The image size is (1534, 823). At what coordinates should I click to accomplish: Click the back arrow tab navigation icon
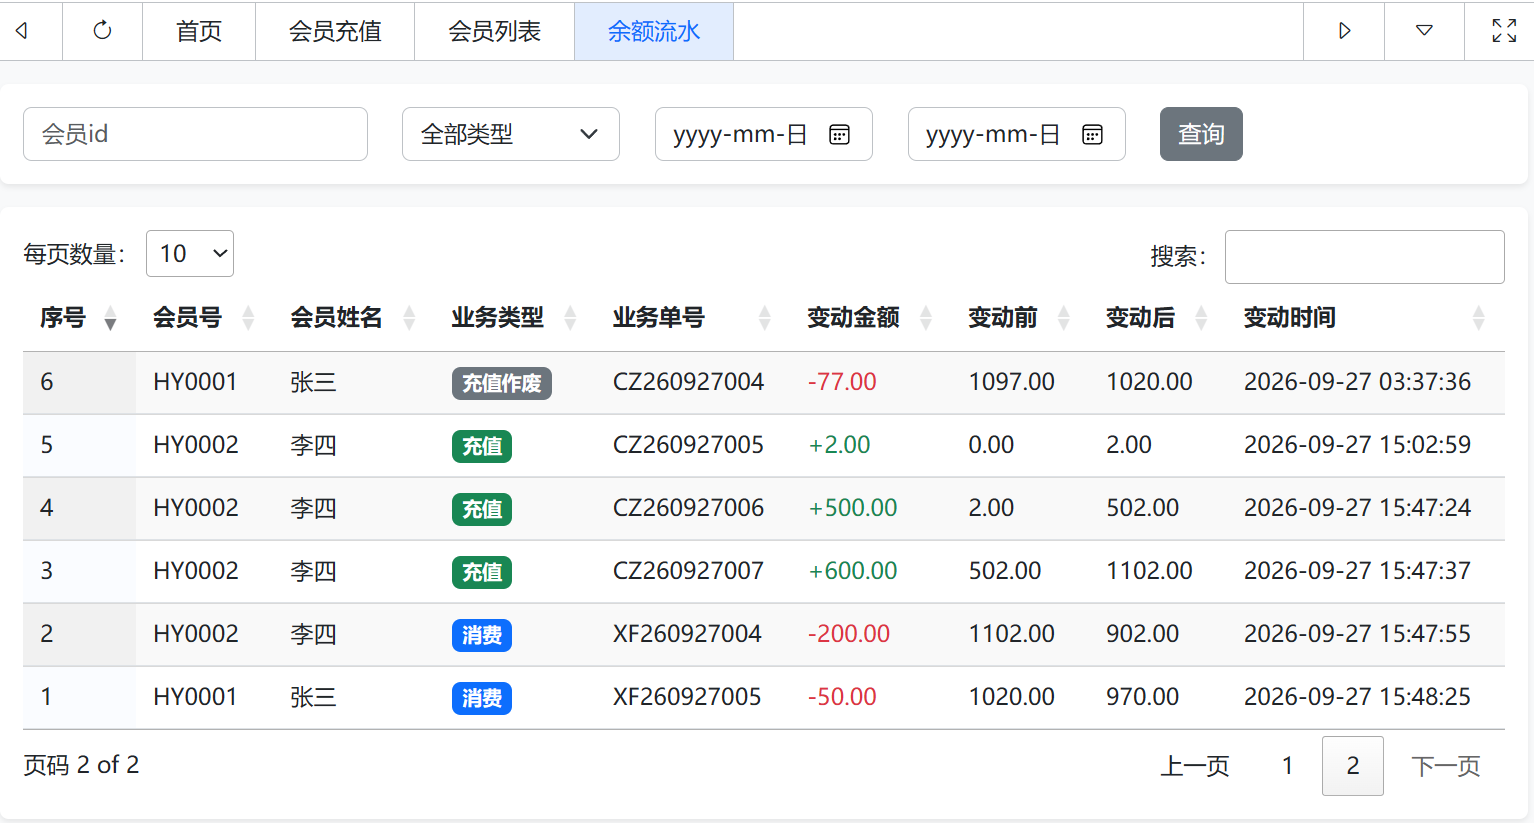coord(22,31)
